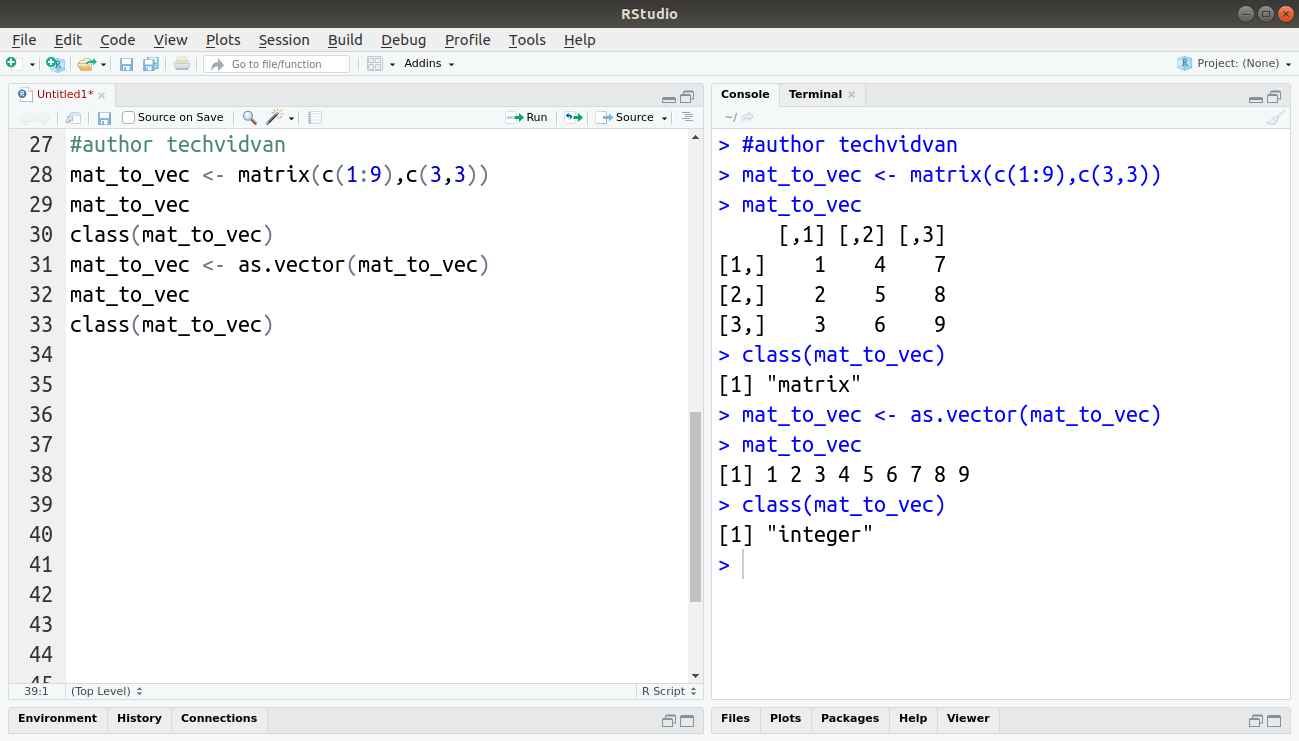Expand the Source options dropdown arrow
The image size is (1299, 741).
tap(665, 118)
